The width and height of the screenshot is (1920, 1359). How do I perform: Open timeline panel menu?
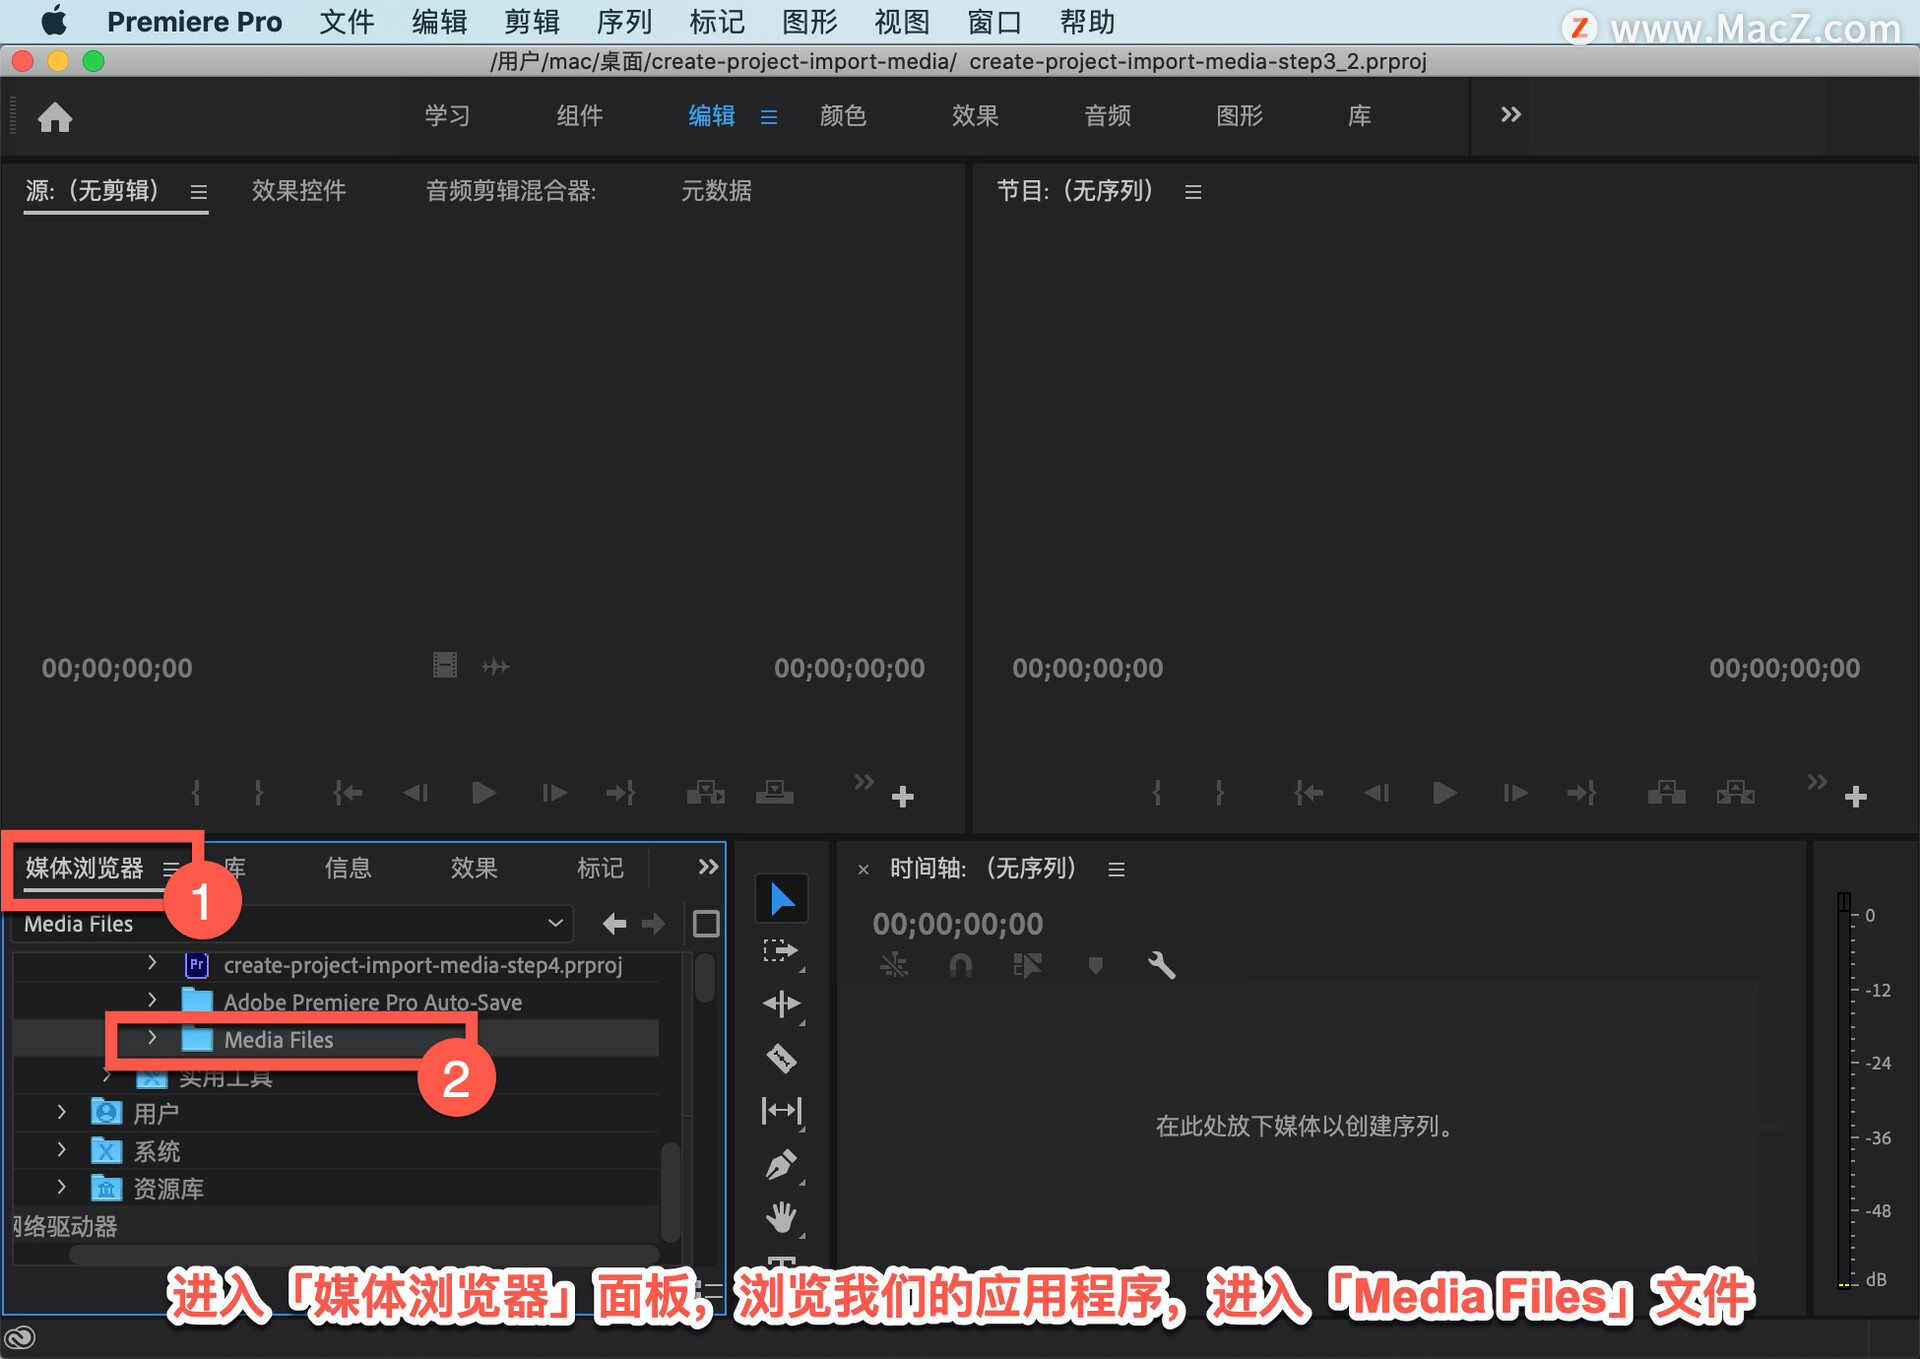[1117, 870]
